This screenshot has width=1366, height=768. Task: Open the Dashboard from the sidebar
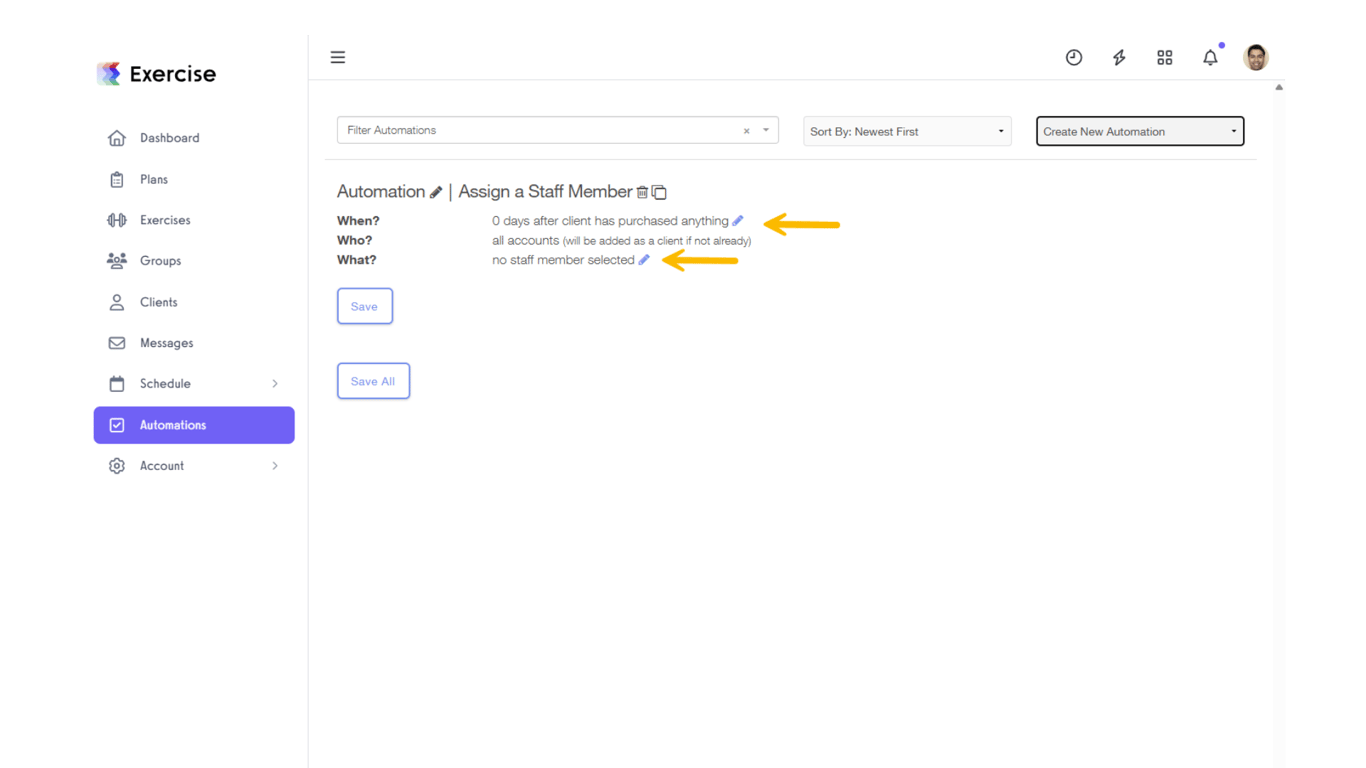tap(169, 137)
